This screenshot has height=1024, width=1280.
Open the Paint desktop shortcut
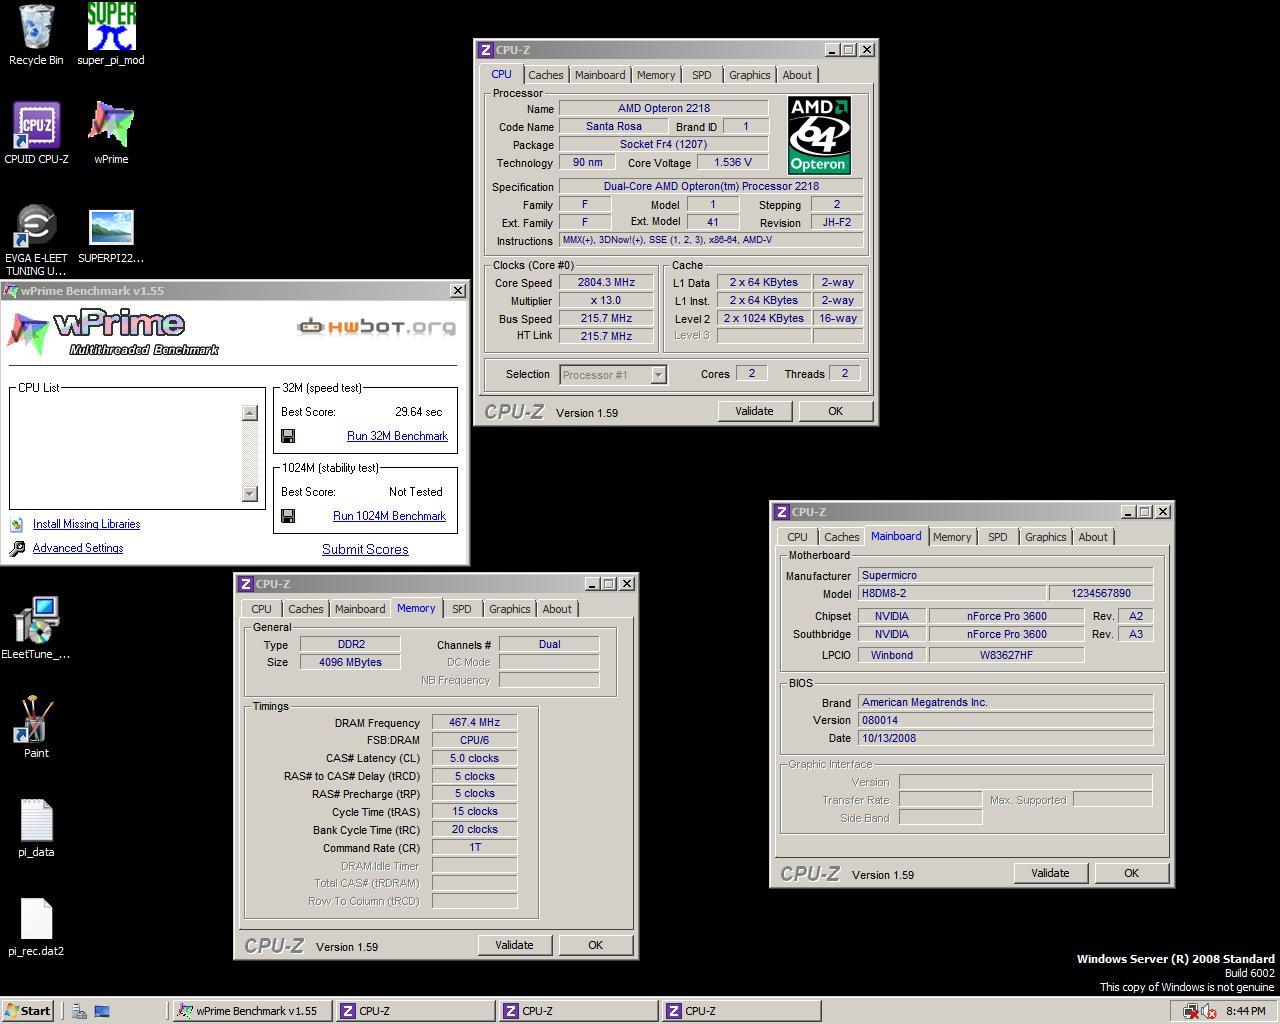coord(36,727)
